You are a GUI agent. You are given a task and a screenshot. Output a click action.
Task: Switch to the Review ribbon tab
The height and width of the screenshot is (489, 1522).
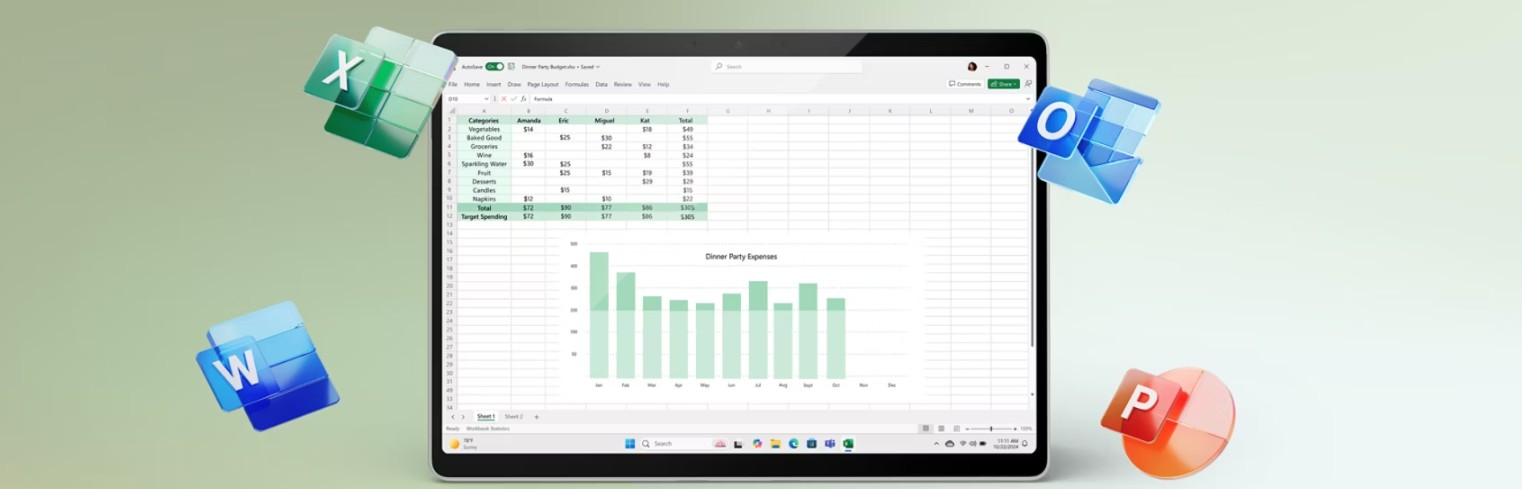point(623,84)
